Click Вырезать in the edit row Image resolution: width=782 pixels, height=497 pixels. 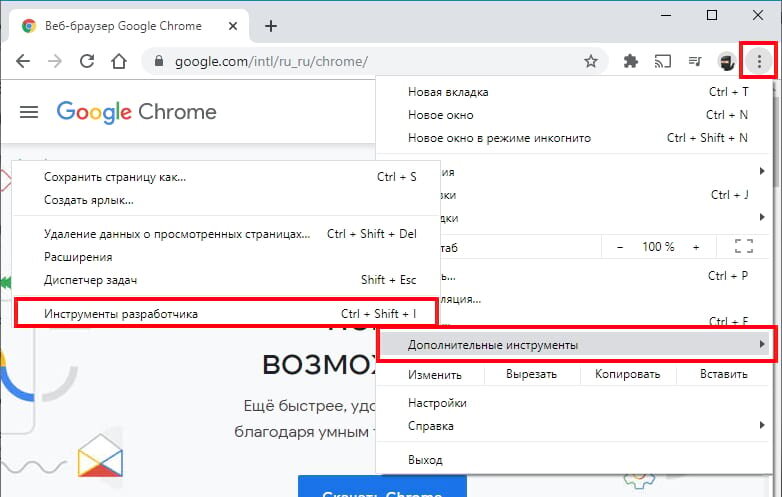tap(531, 374)
